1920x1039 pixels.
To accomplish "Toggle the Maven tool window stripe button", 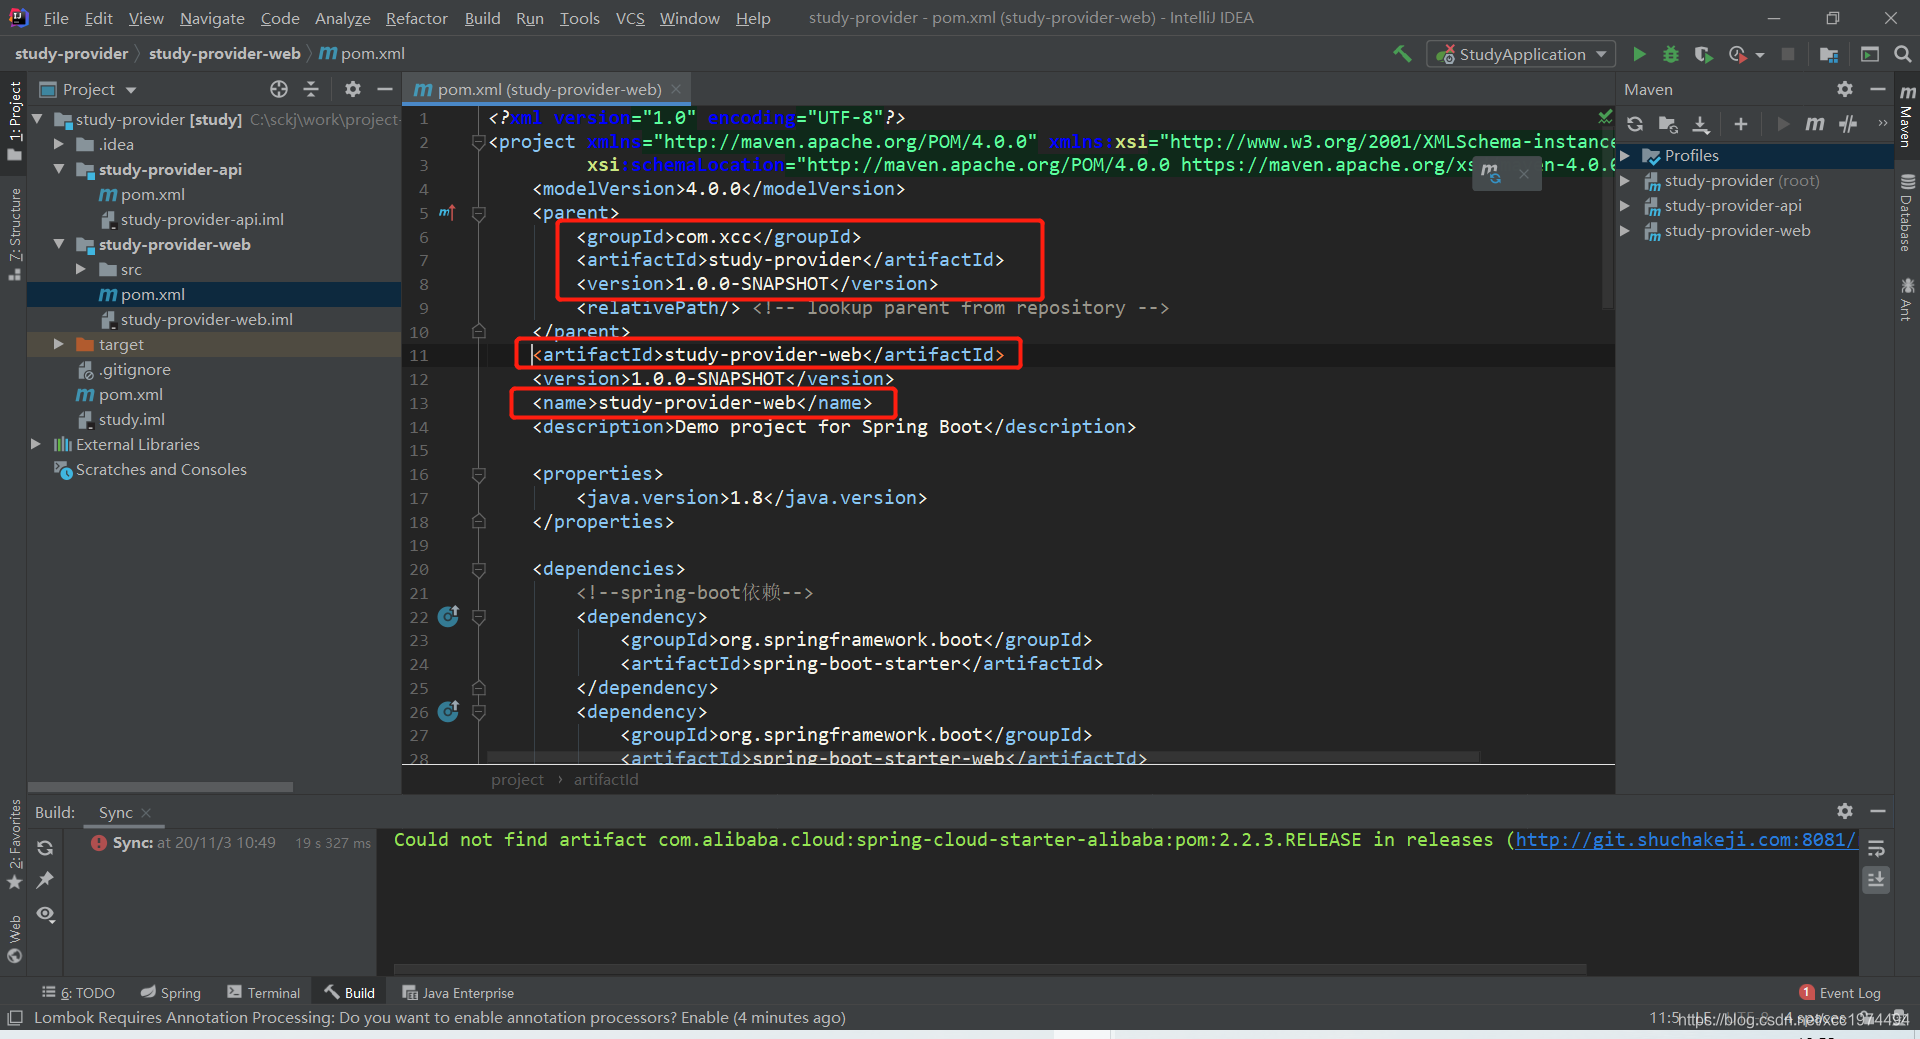I will click(1906, 117).
